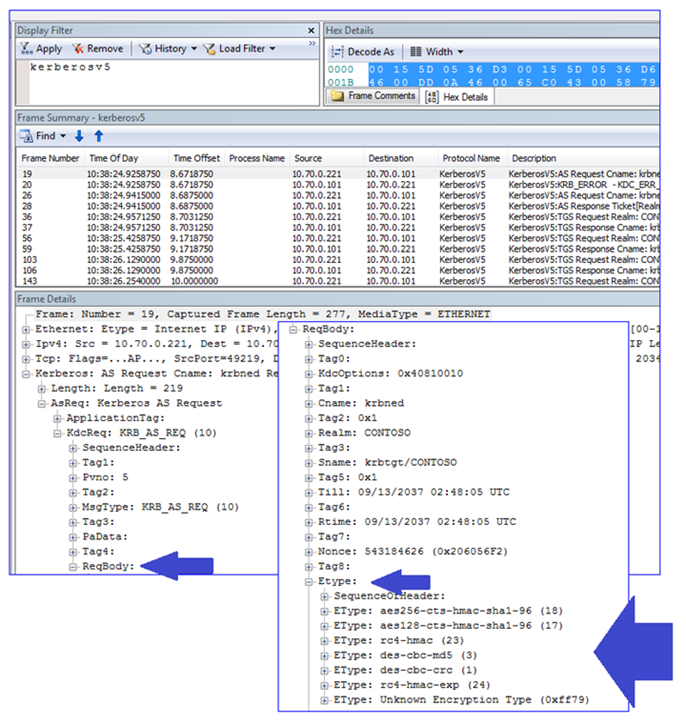The width and height of the screenshot is (686, 725).
Task: Sort by Protocol Name column
Action: click(471, 158)
